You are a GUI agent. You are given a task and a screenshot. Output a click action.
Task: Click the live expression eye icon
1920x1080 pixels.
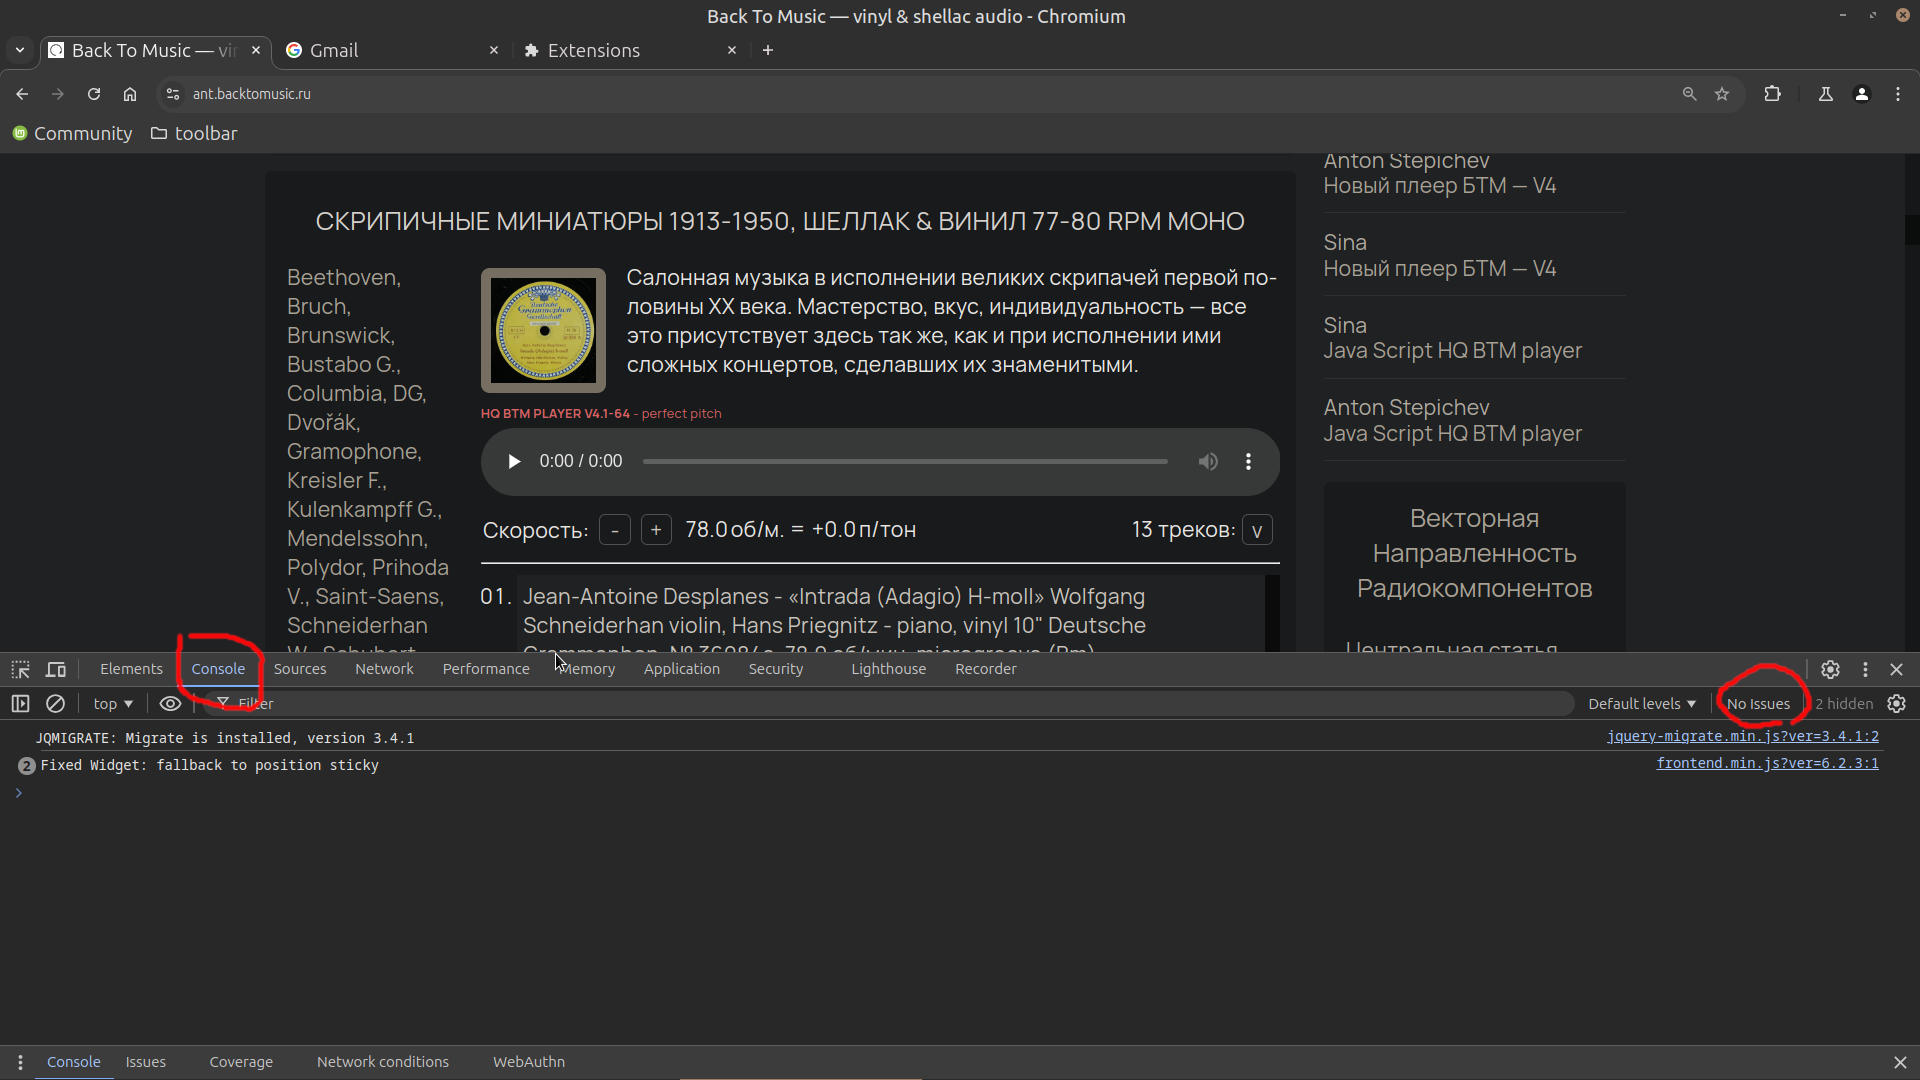[x=170, y=704]
